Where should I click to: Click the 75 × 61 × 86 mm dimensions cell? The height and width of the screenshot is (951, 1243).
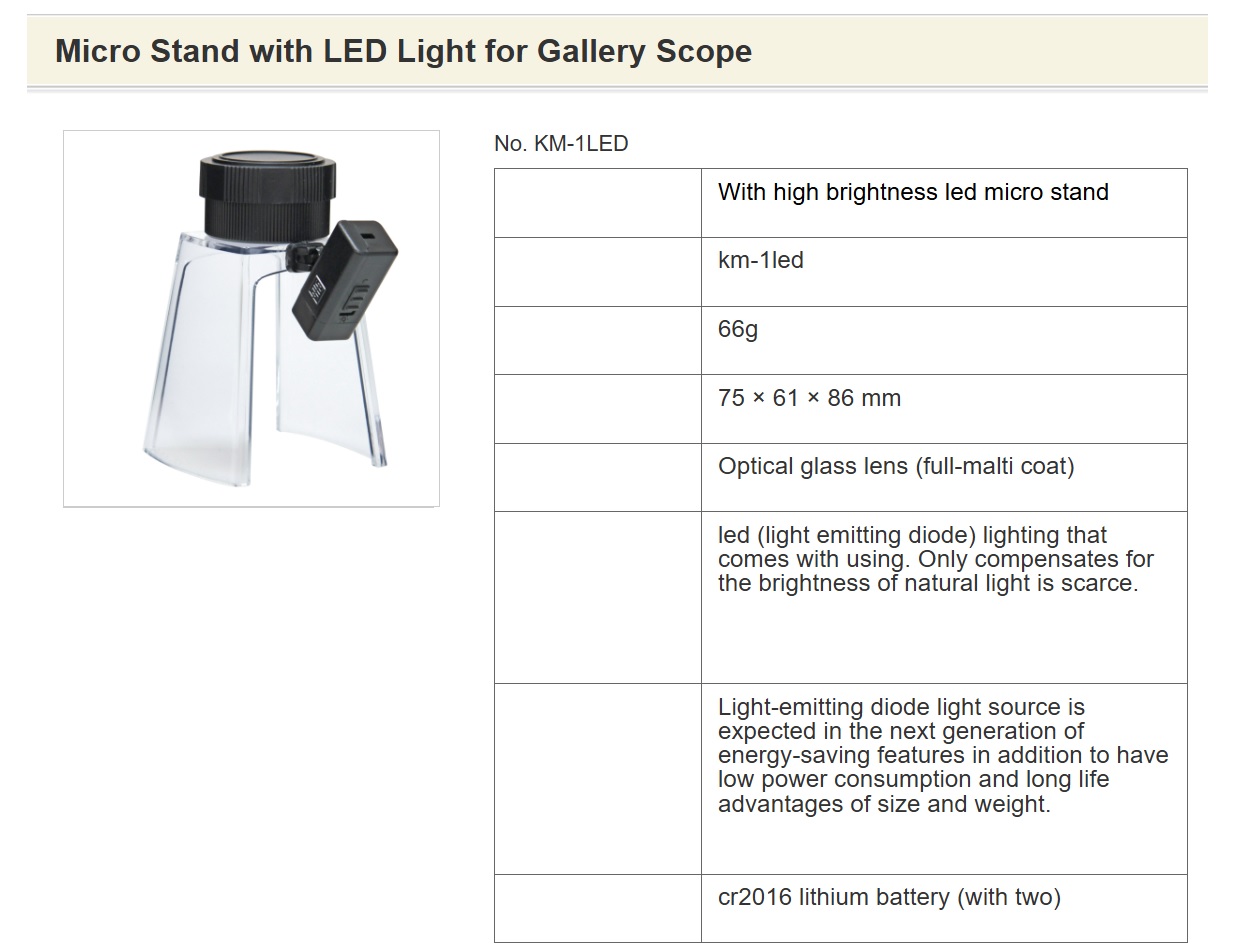pyautogui.click(x=944, y=409)
